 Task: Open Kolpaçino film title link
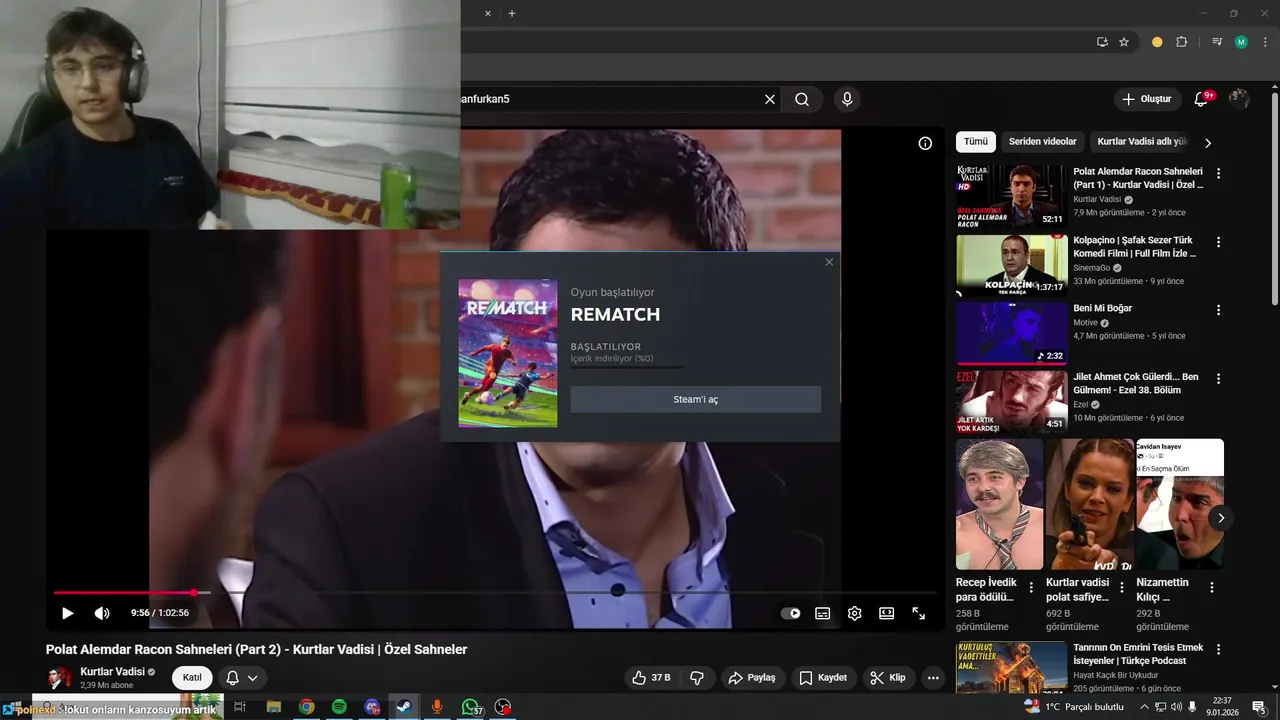click(1134, 247)
